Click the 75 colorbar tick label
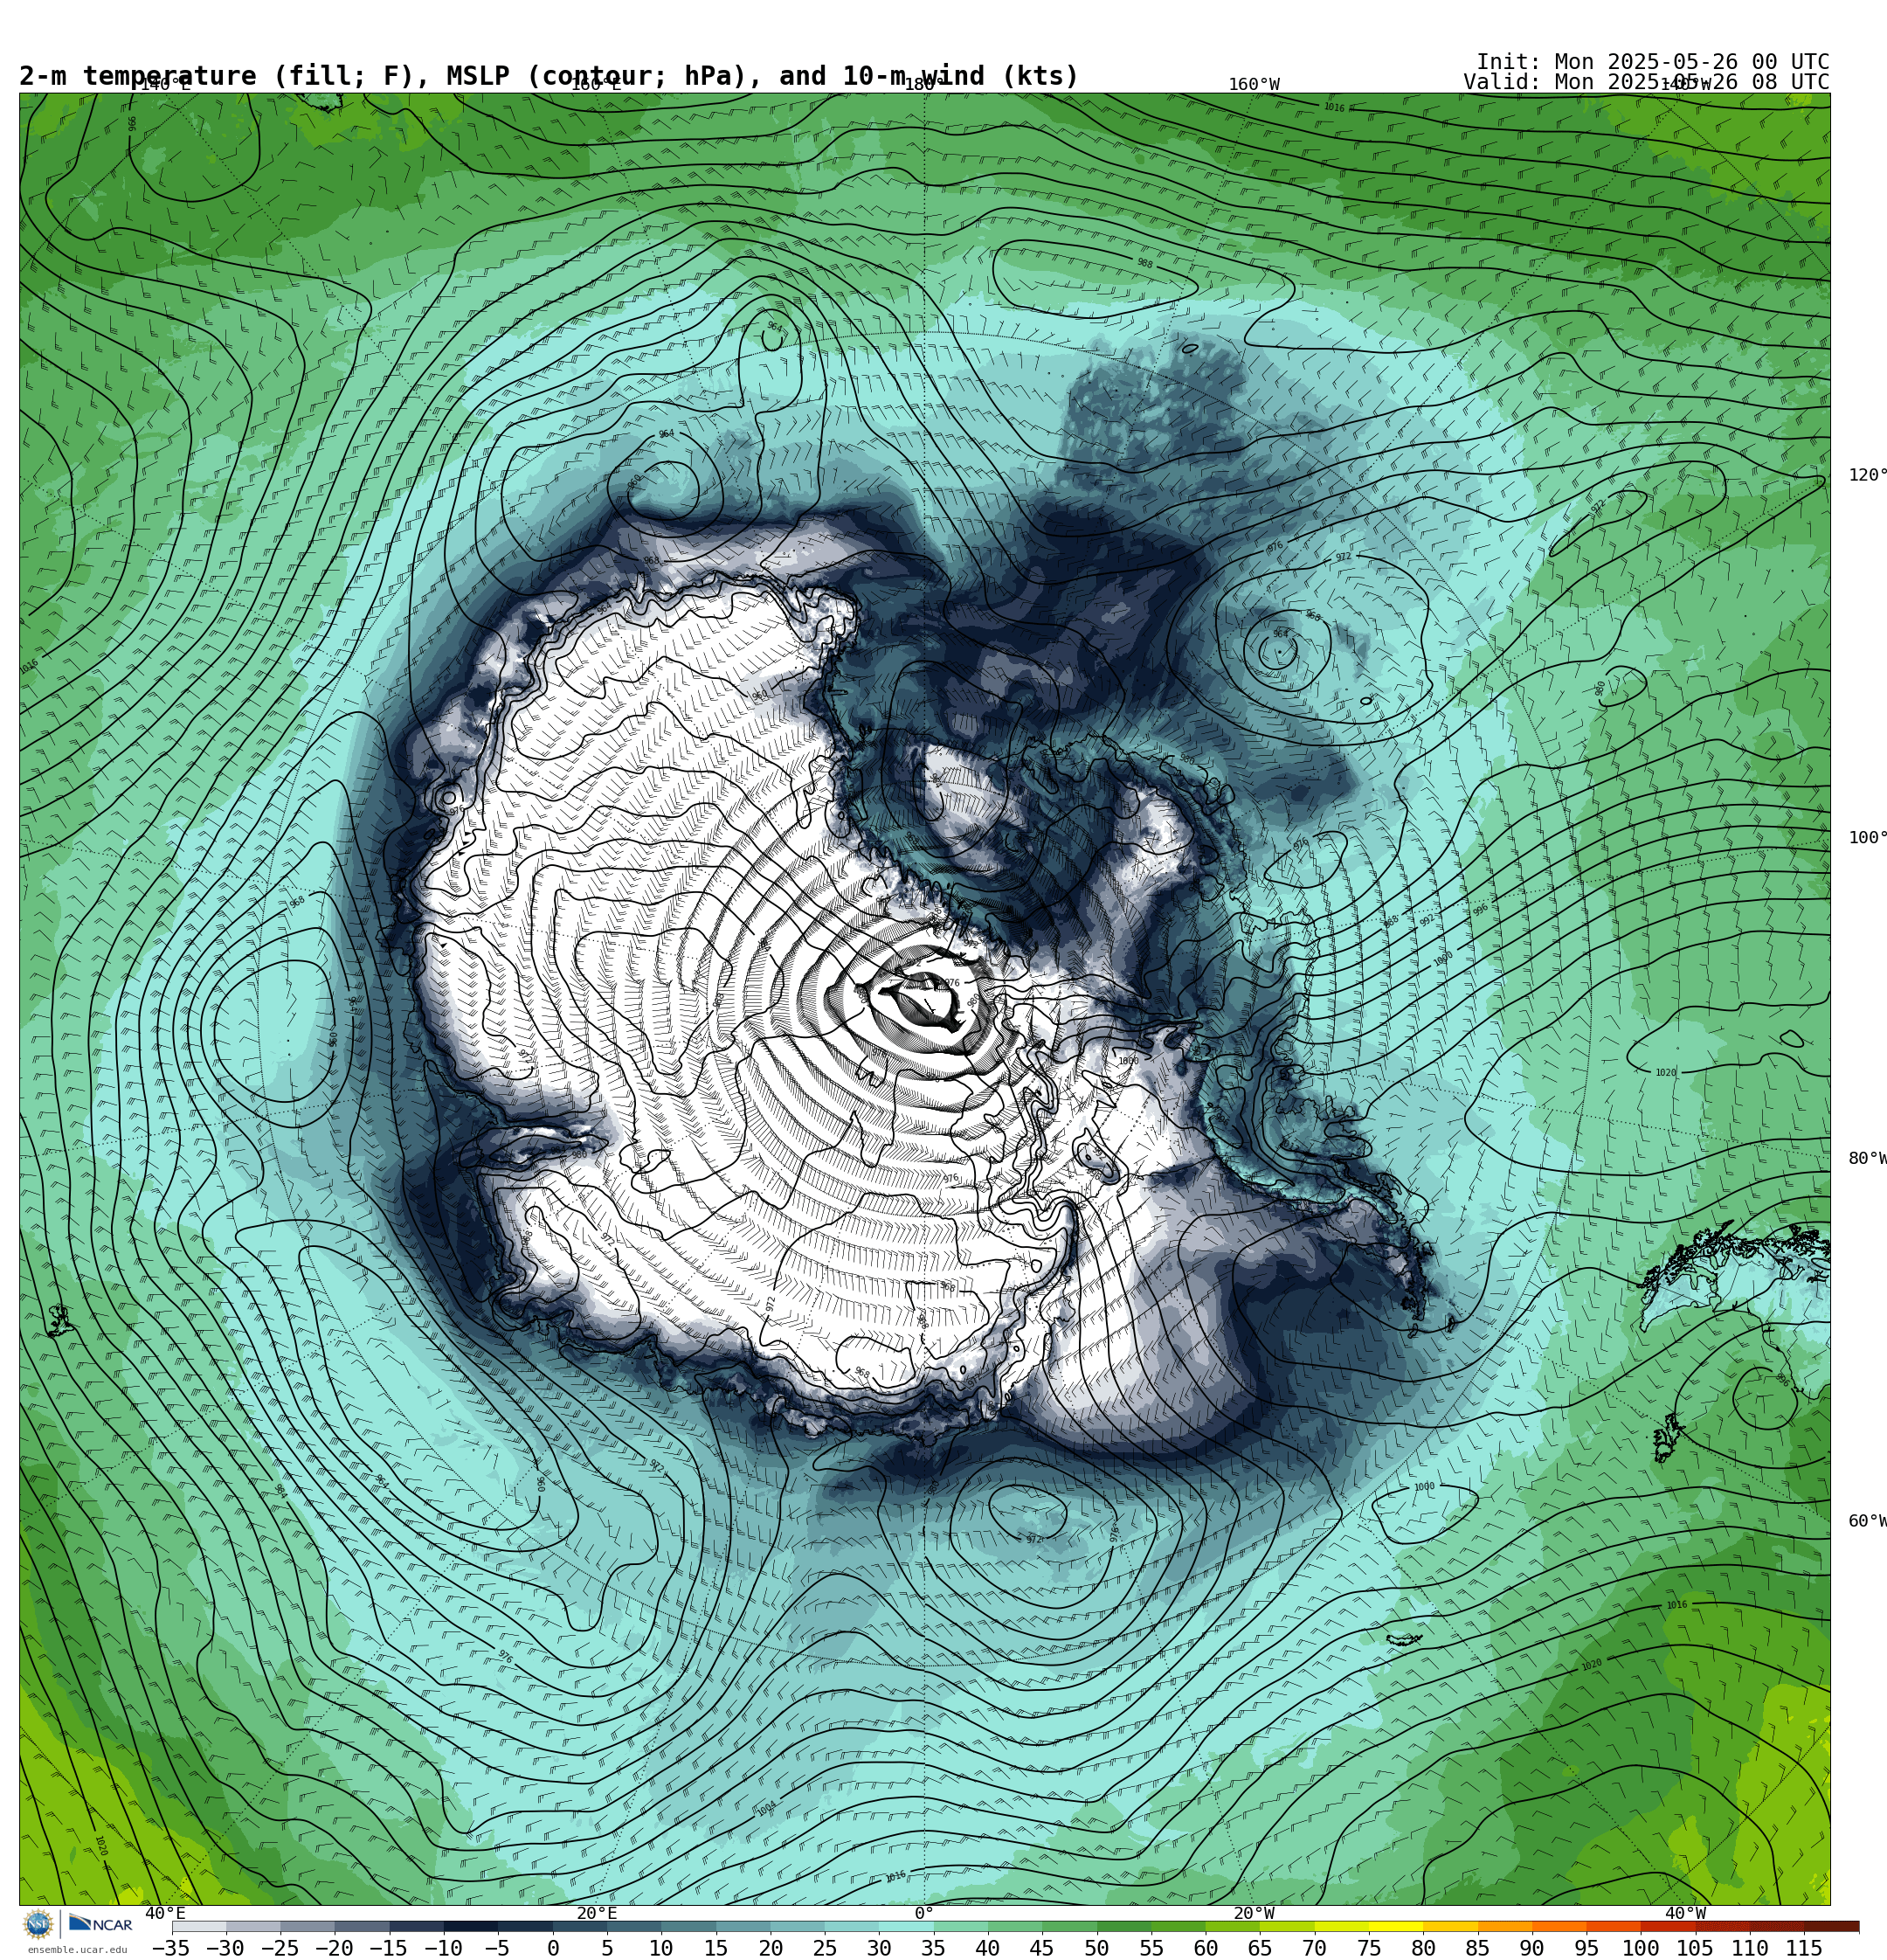1887x1960 pixels. click(1369, 1949)
